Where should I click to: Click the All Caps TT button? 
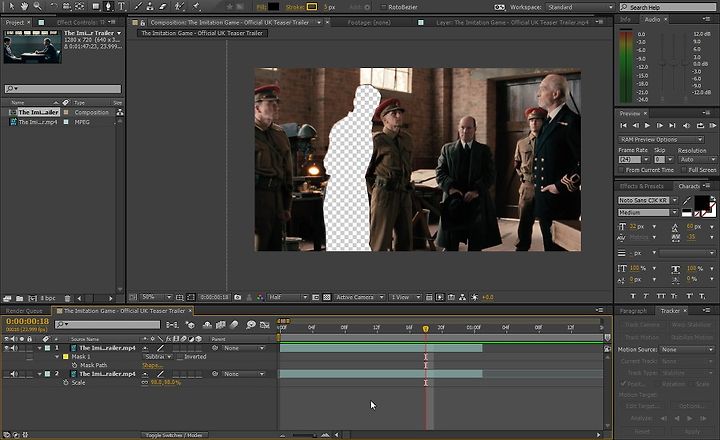tap(661, 296)
